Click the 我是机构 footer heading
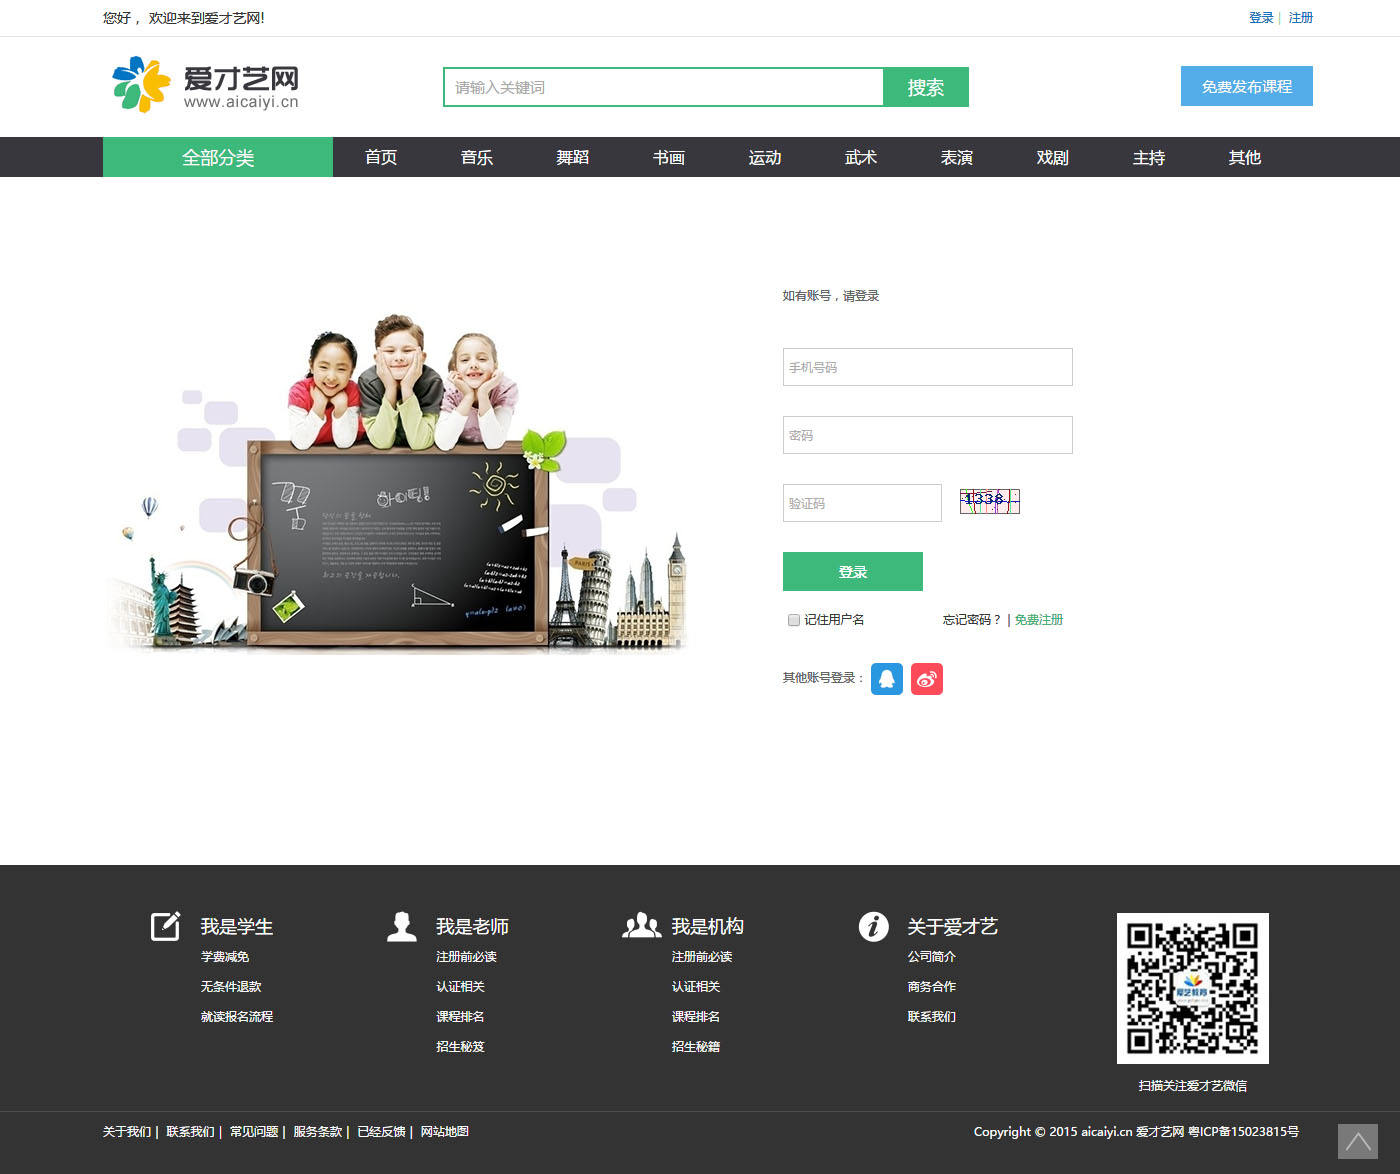The height and width of the screenshot is (1174, 1400). click(708, 927)
